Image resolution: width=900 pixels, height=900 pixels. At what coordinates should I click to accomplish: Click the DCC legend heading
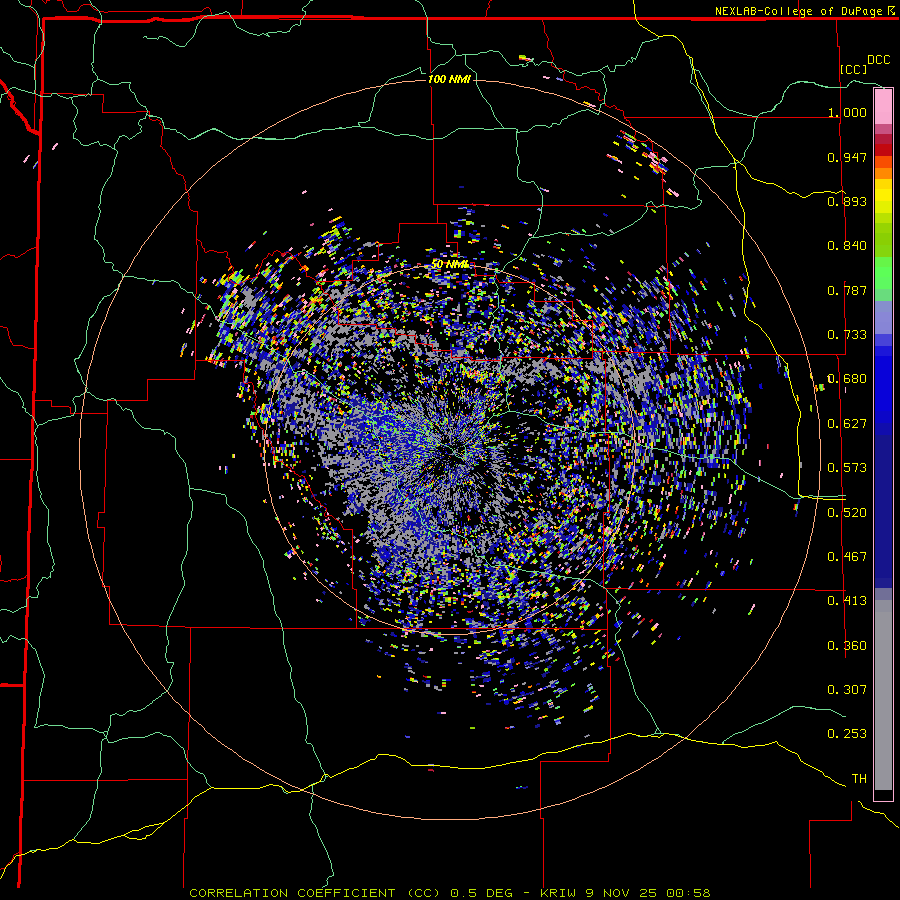coord(878,60)
